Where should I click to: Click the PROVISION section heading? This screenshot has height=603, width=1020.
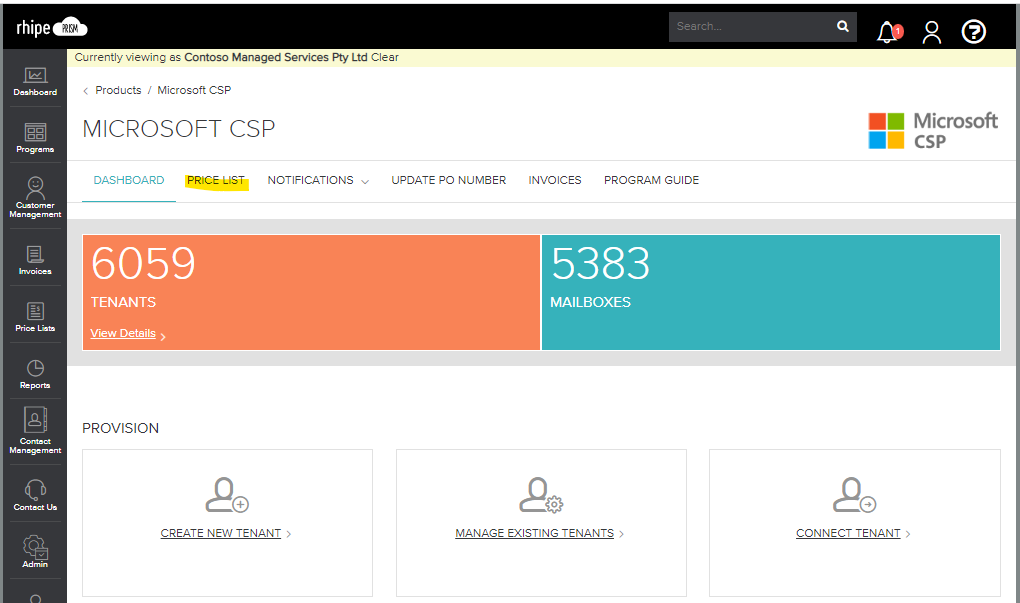click(x=120, y=428)
